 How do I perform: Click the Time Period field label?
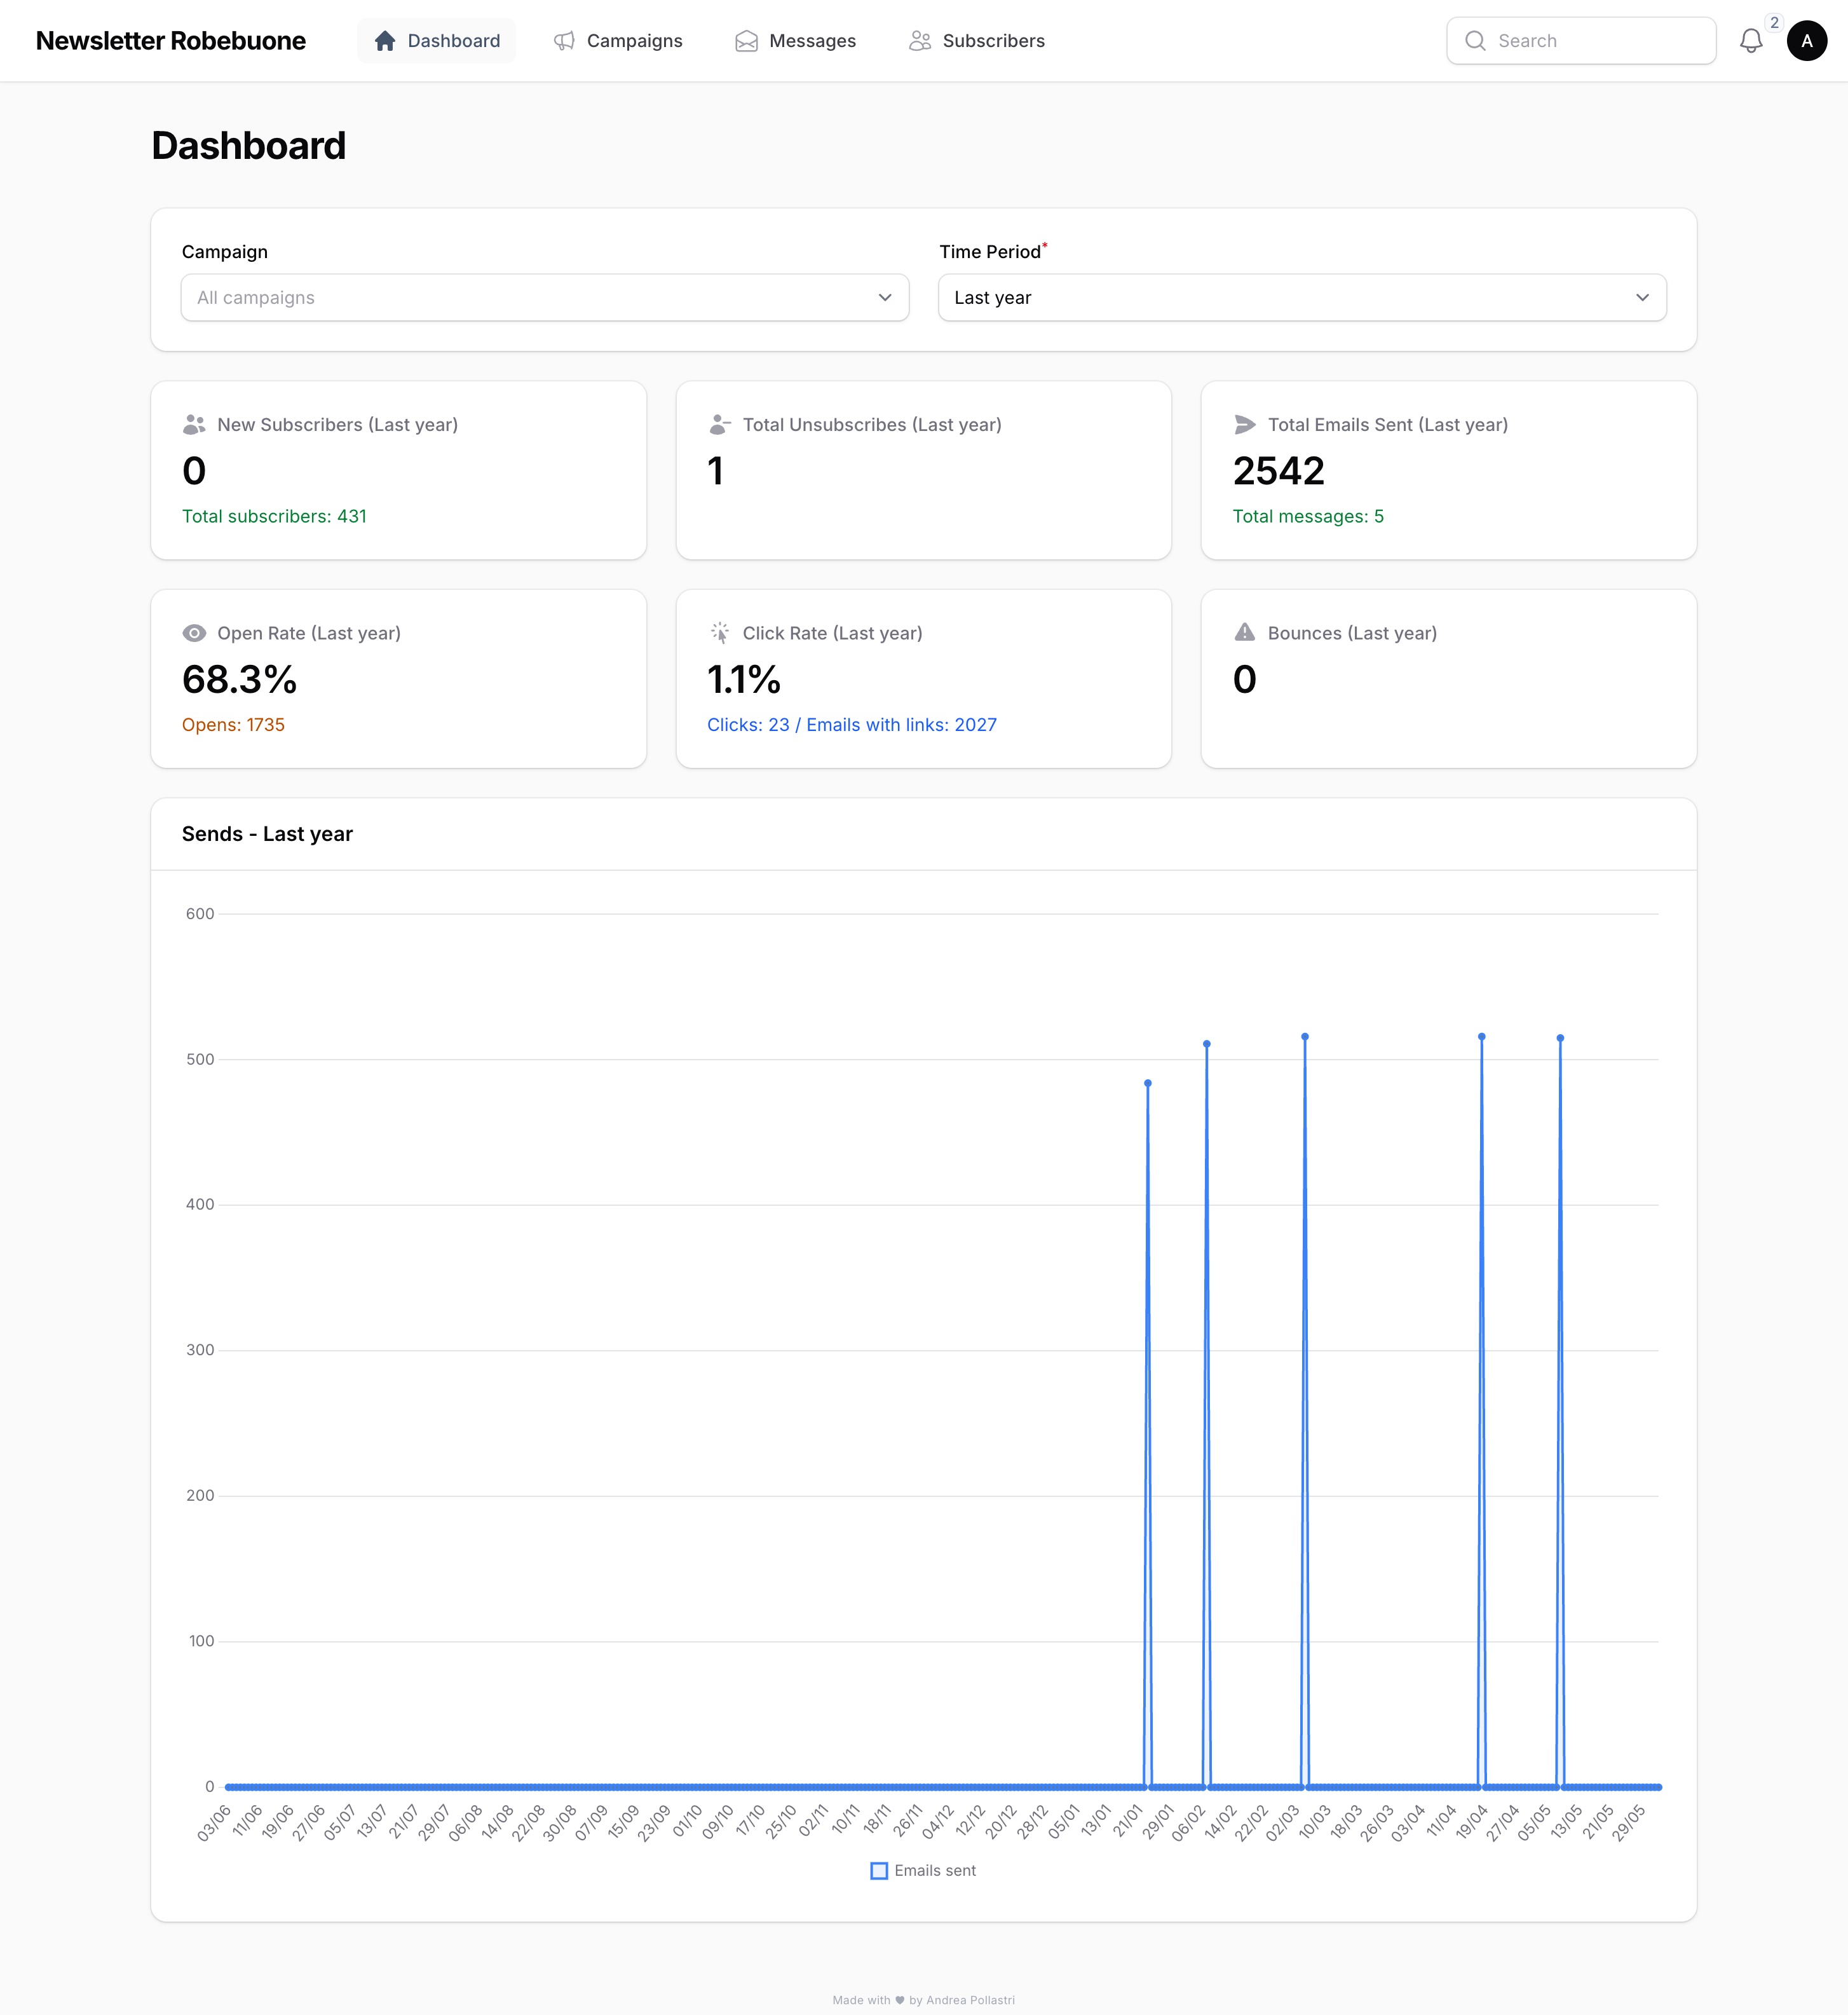pos(990,252)
